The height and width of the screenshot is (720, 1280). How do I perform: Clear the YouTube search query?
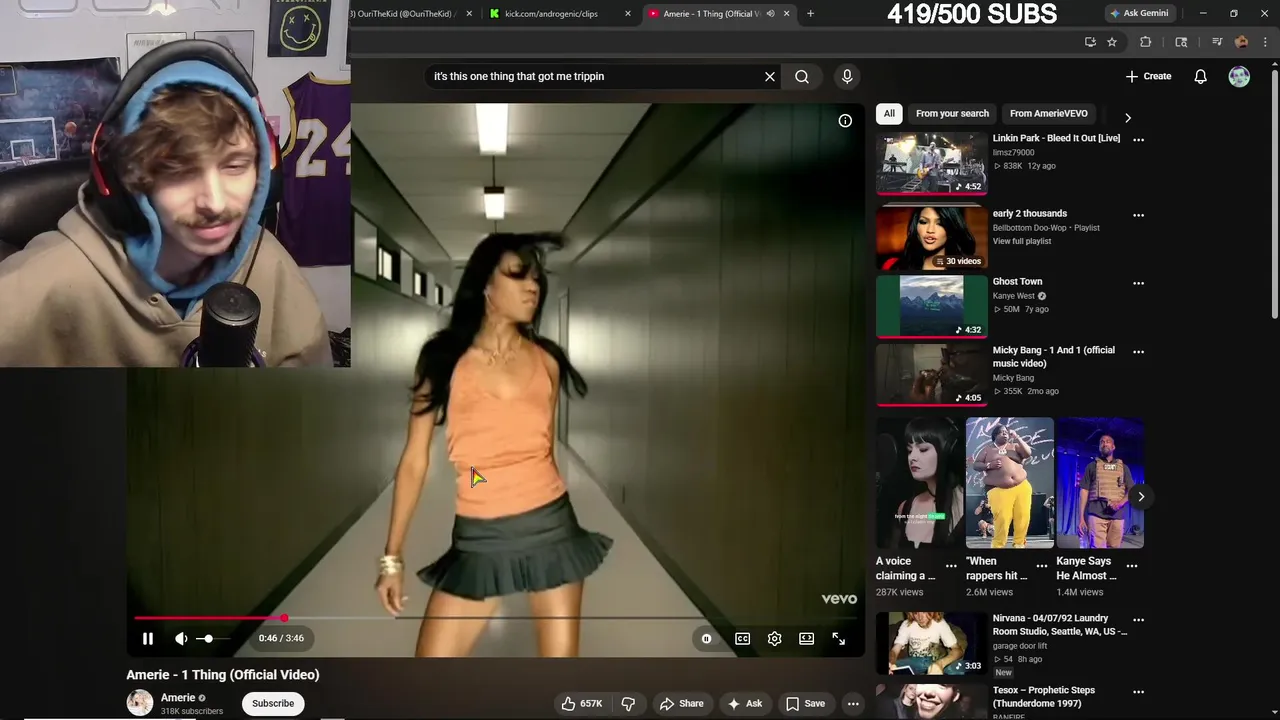tap(770, 76)
